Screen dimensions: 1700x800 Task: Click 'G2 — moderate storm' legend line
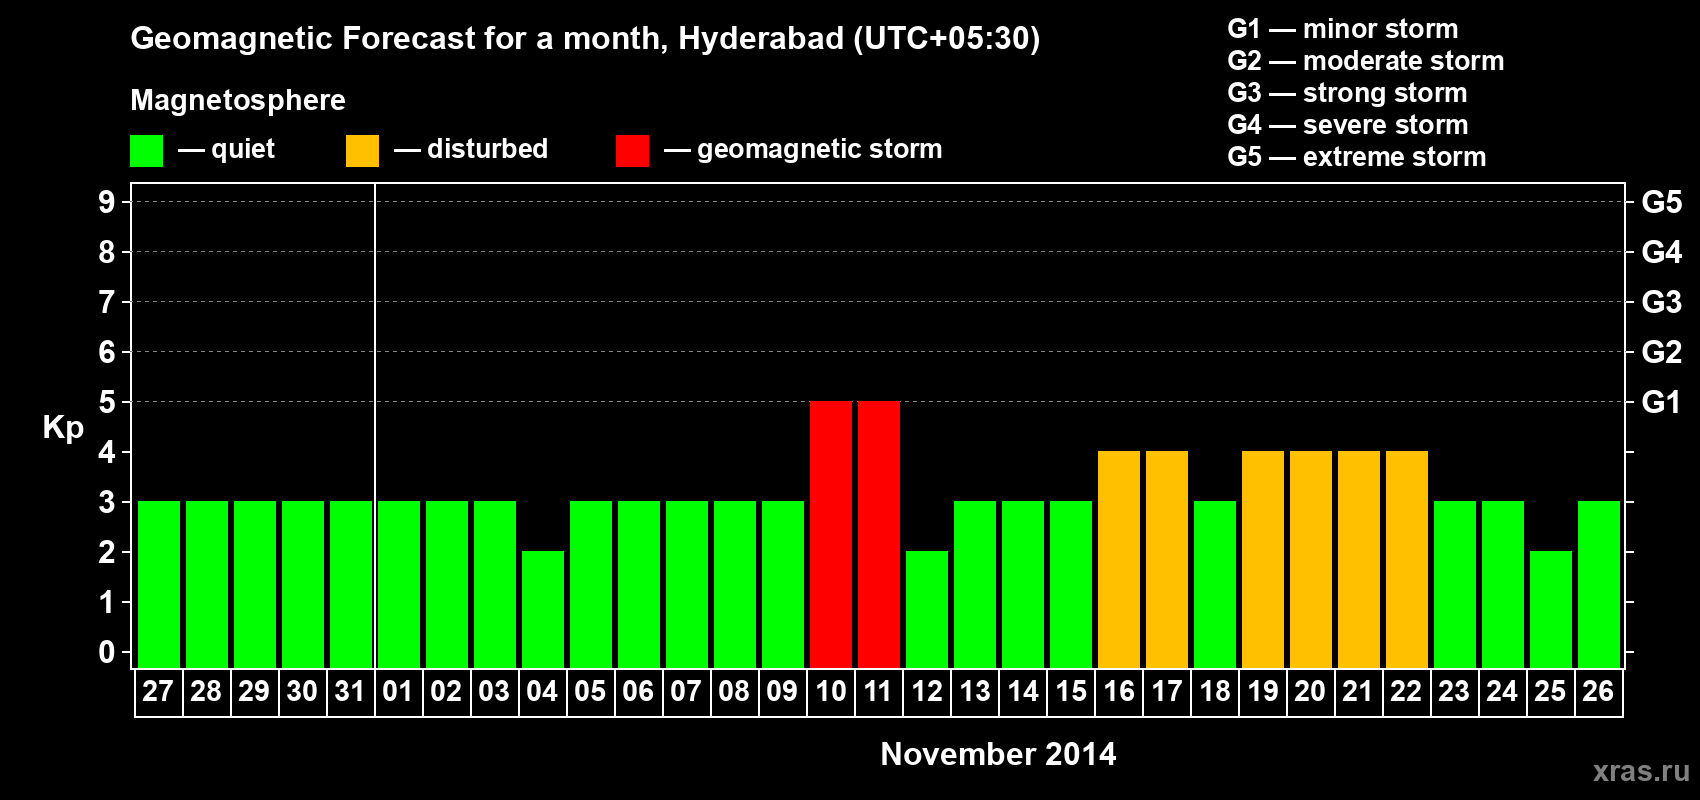1365,61
